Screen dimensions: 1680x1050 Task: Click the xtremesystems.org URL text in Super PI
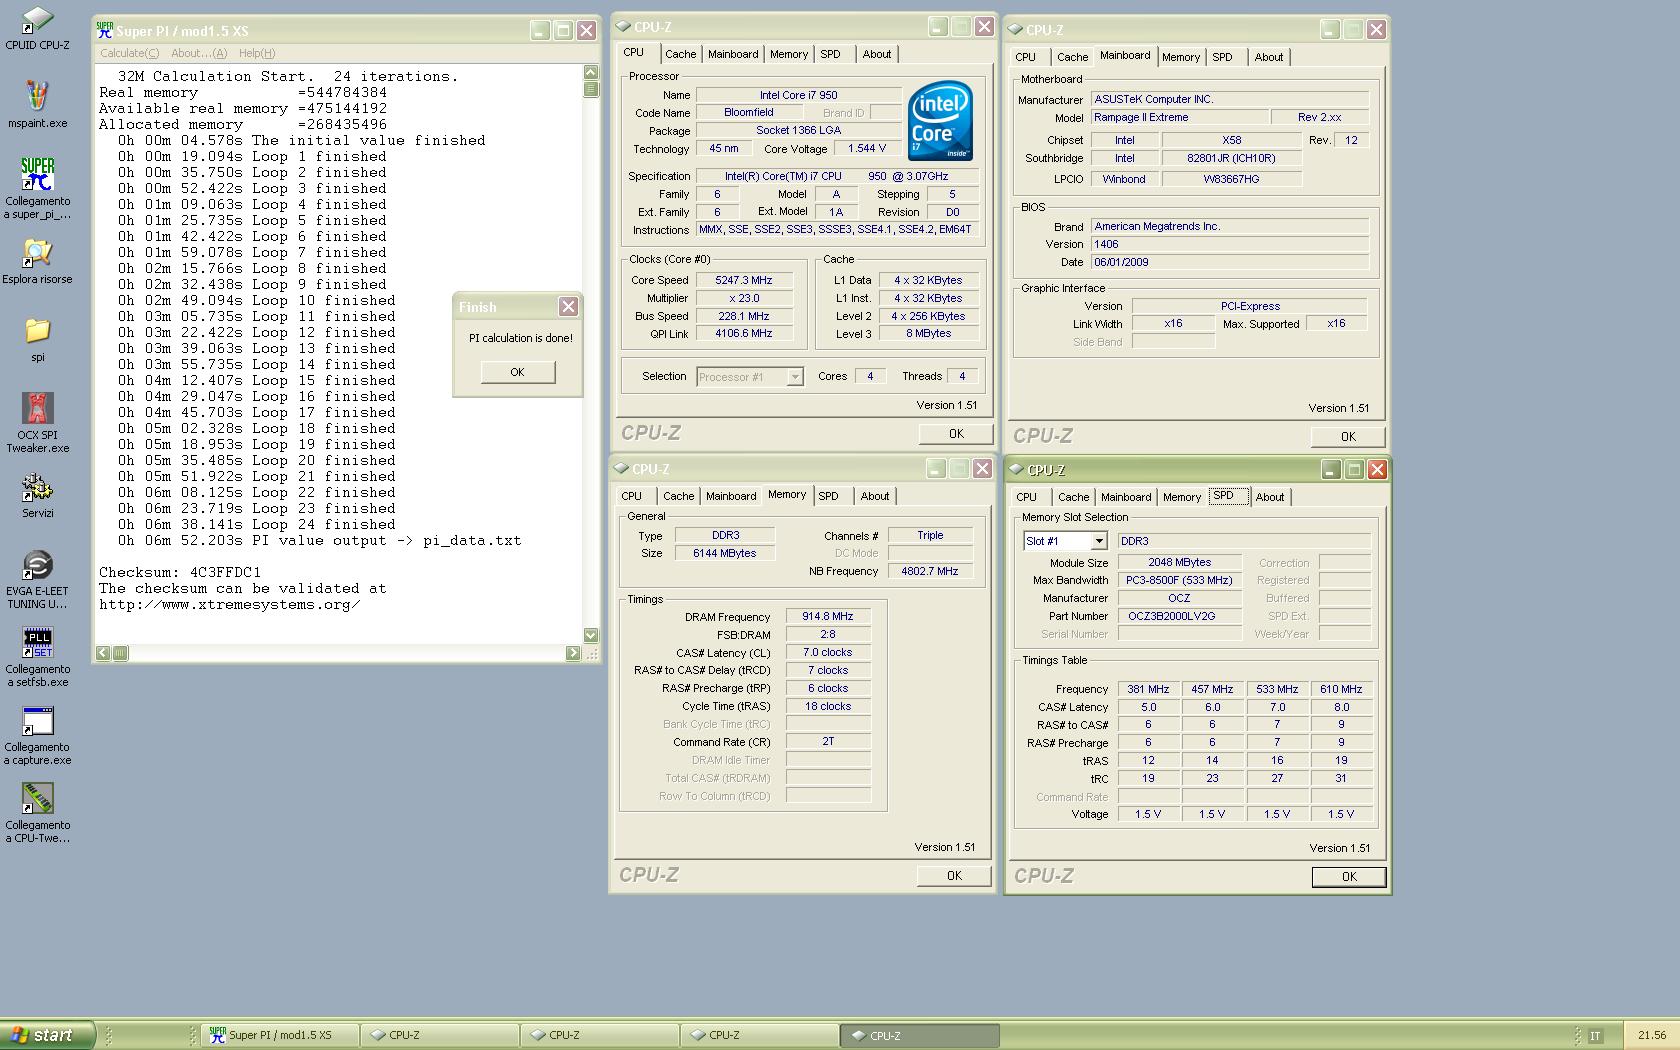pos(229,604)
